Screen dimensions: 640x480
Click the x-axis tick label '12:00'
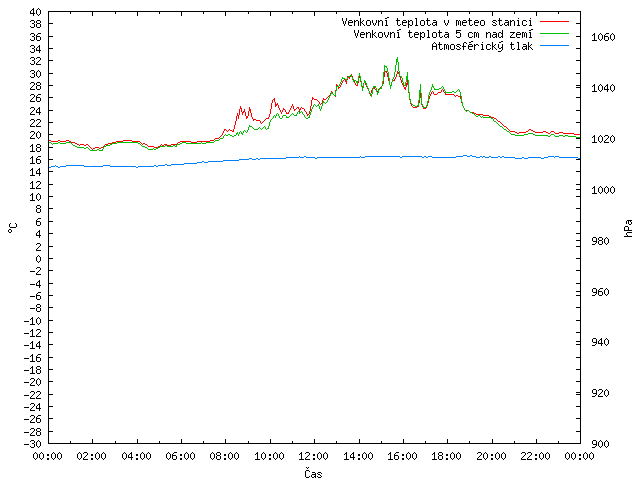pyautogui.click(x=313, y=456)
